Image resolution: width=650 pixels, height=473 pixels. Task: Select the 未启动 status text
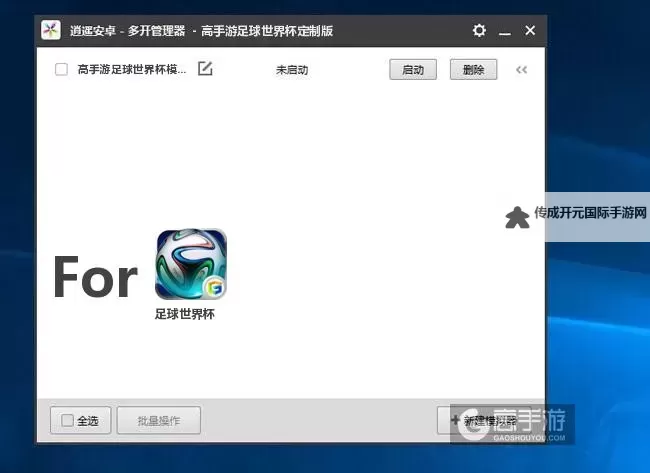[x=292, y=70]
